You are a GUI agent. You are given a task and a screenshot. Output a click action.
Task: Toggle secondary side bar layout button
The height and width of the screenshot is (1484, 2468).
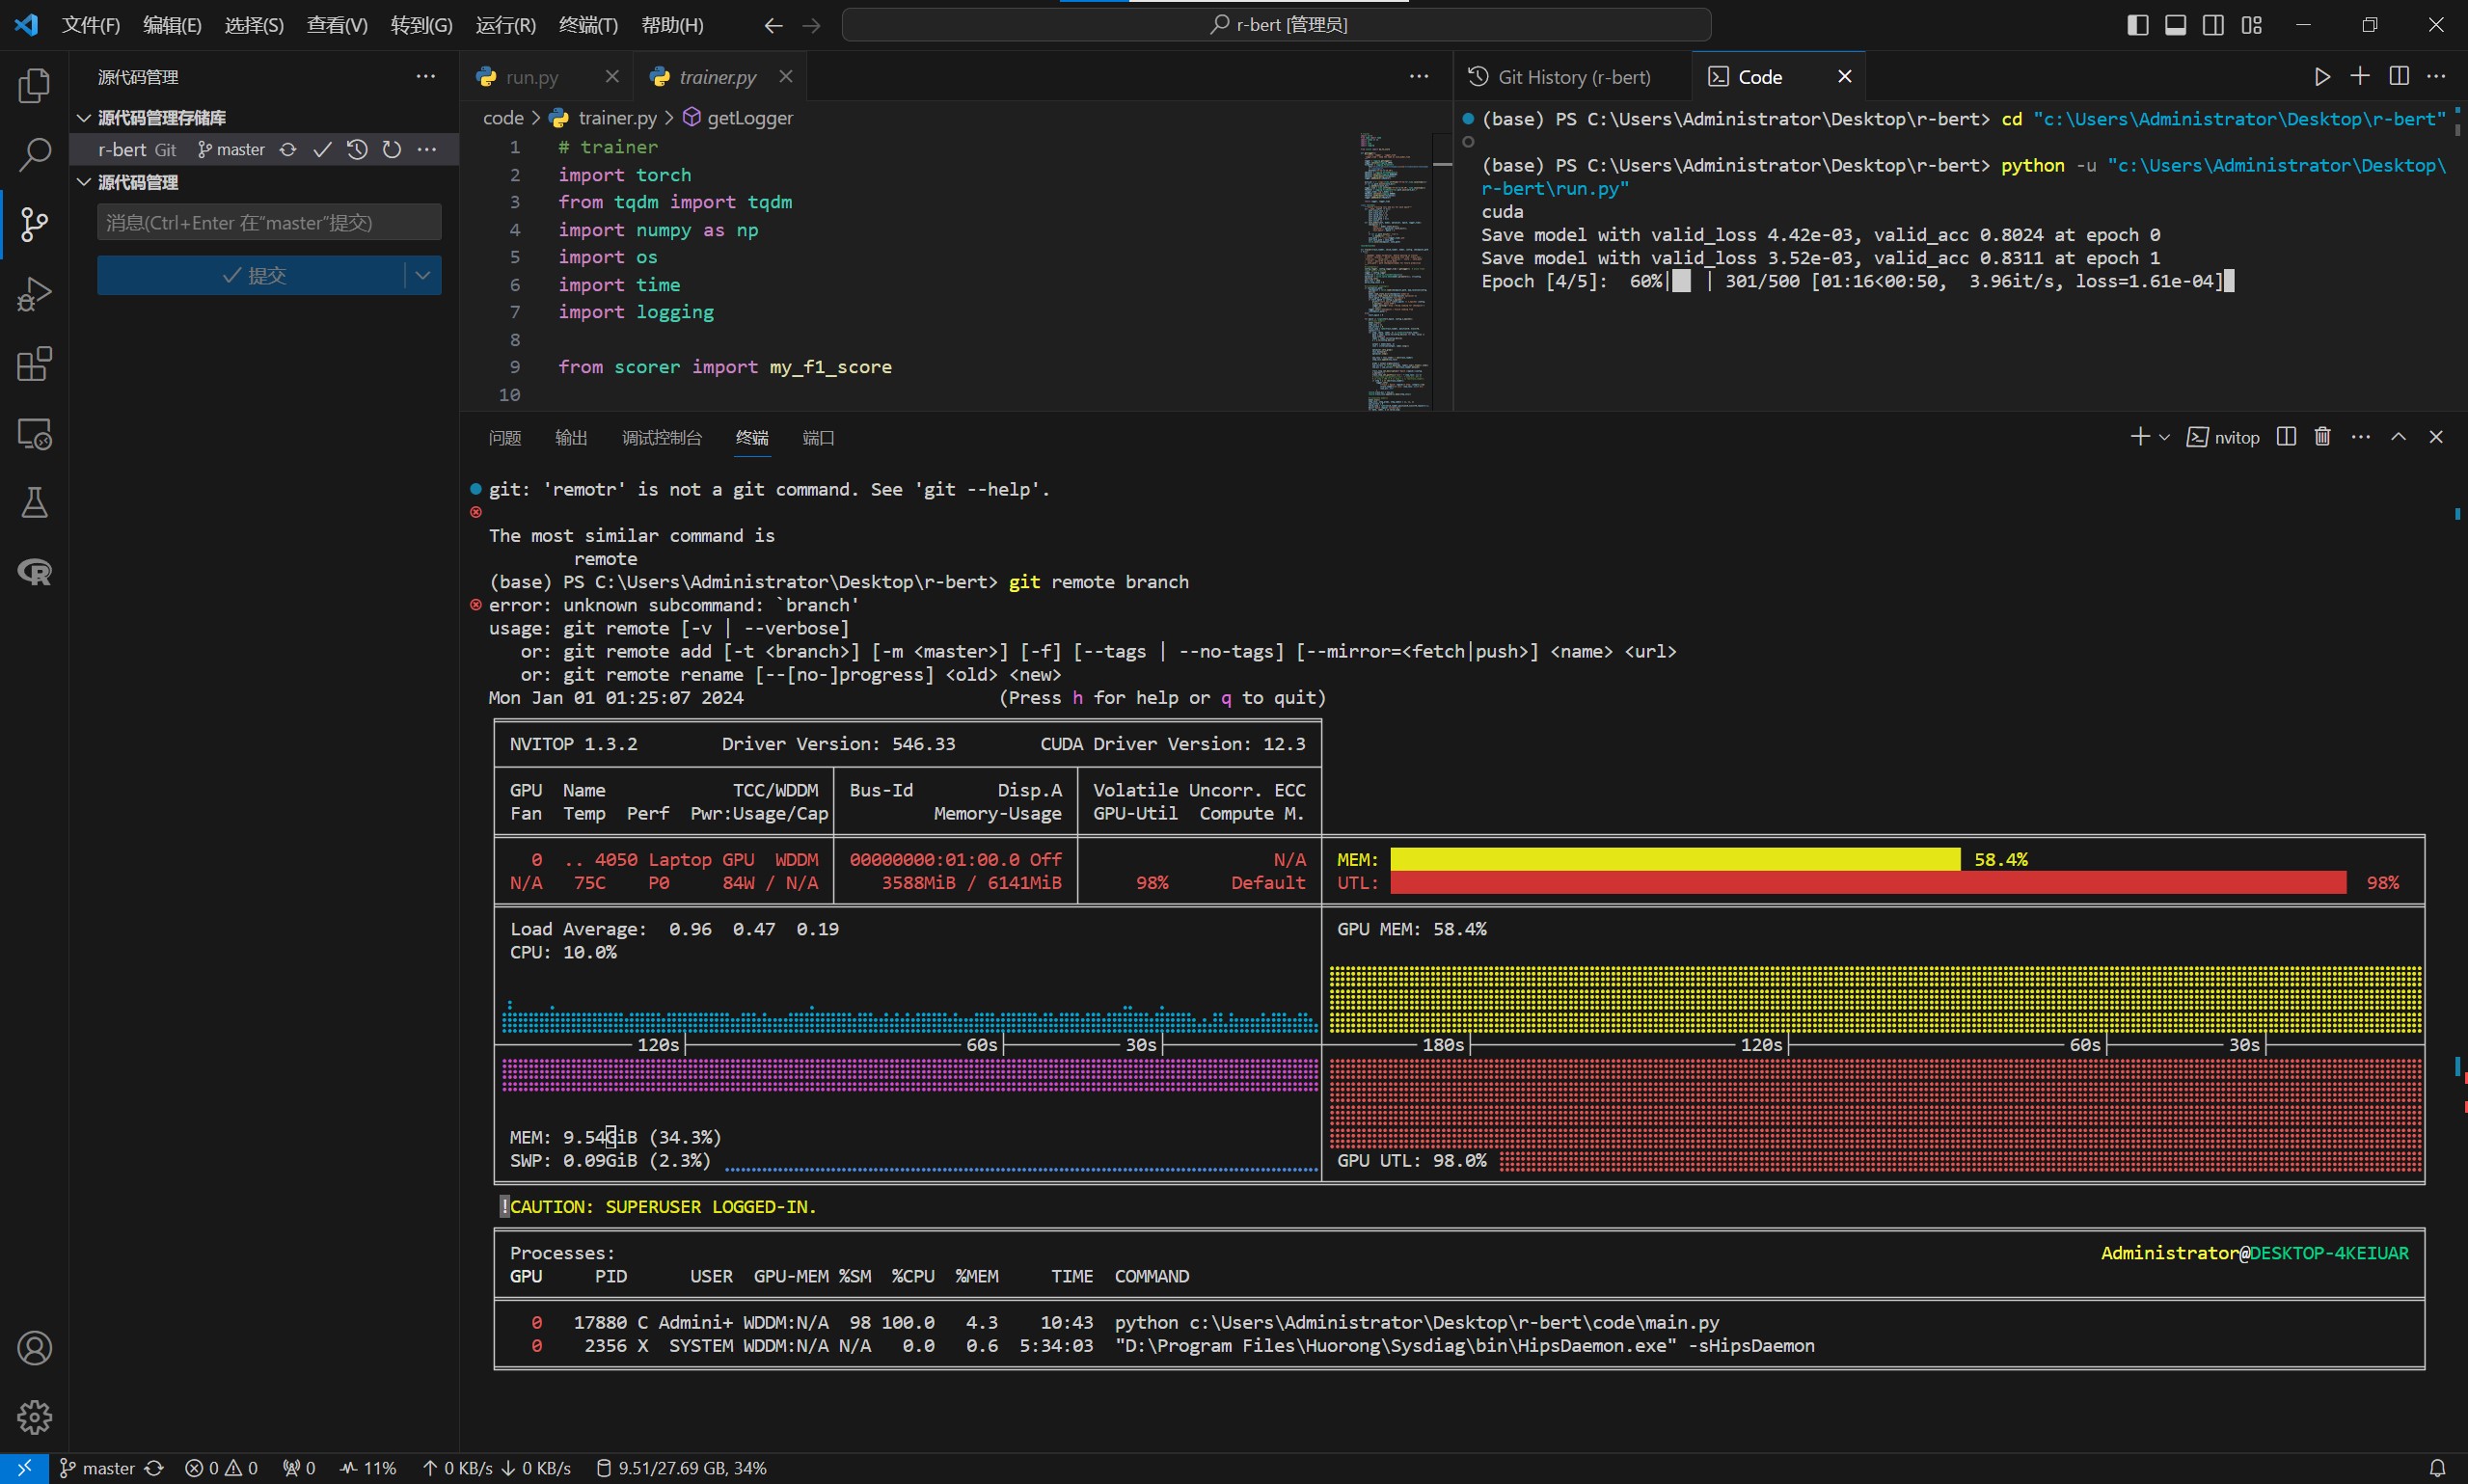pos(2213,25)
